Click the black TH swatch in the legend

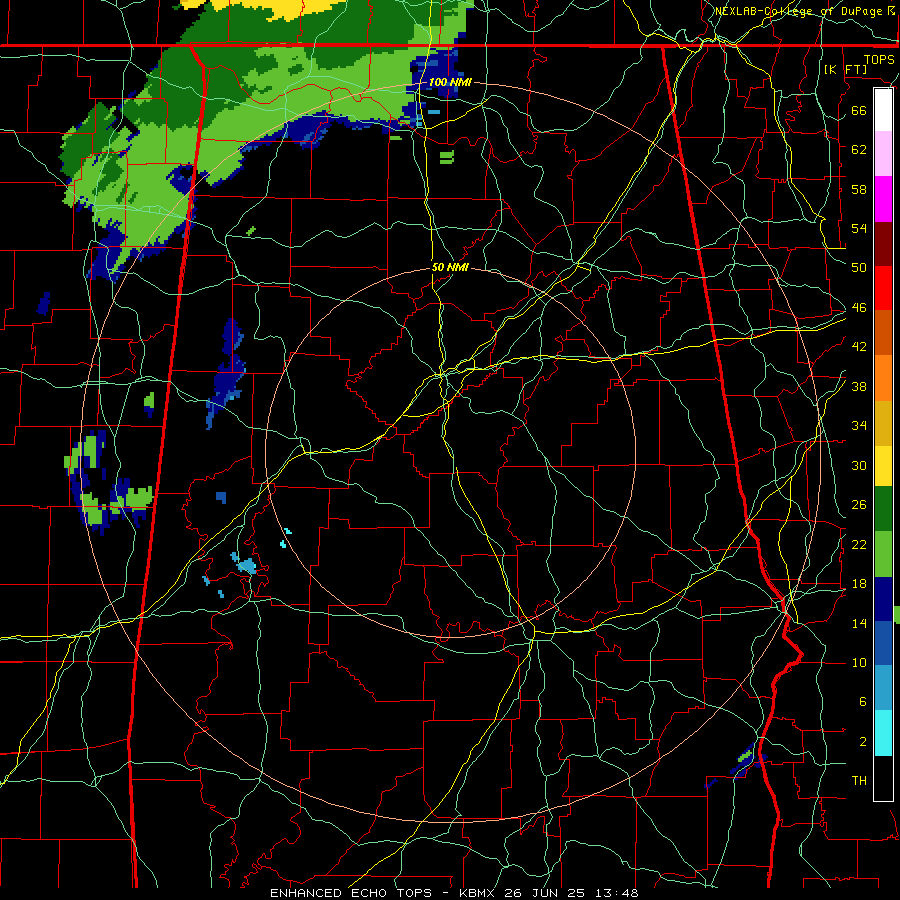[x=883, y=778]
